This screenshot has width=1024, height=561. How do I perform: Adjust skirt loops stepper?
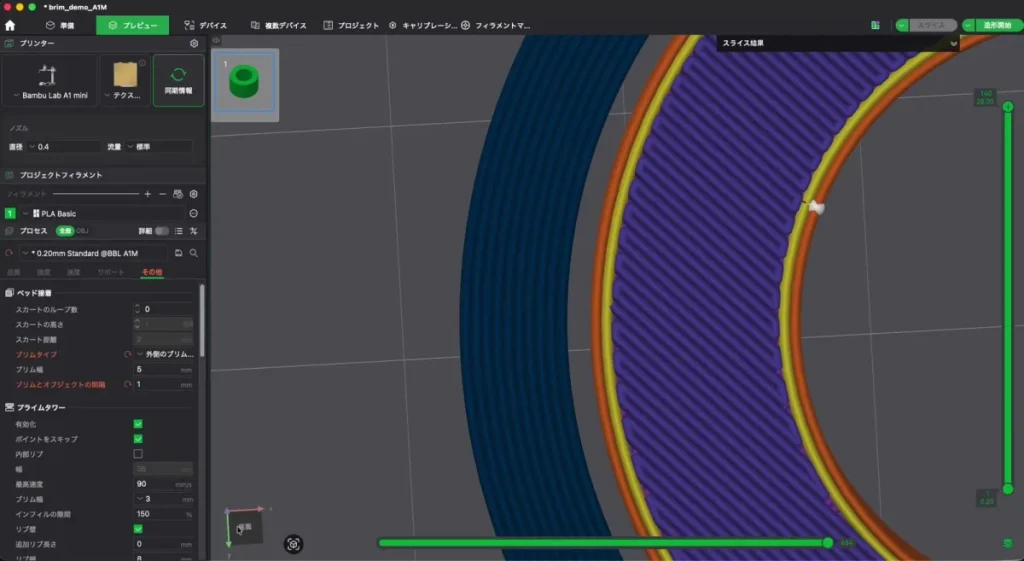pos(137,309)
